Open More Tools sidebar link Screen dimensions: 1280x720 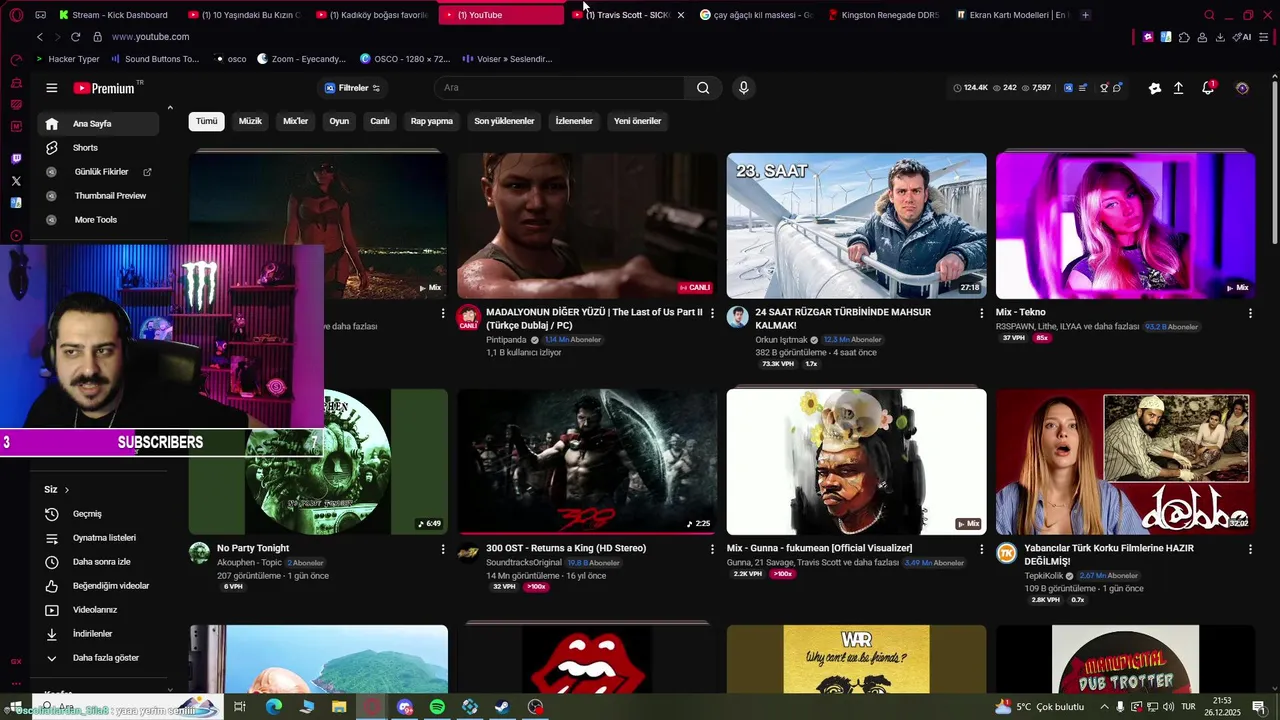click(98, 220)
